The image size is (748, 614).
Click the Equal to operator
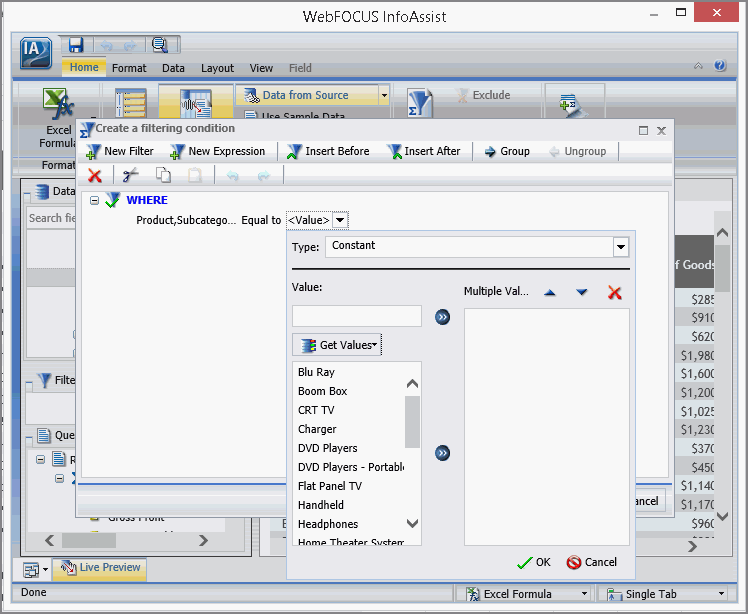coord(261,220)
